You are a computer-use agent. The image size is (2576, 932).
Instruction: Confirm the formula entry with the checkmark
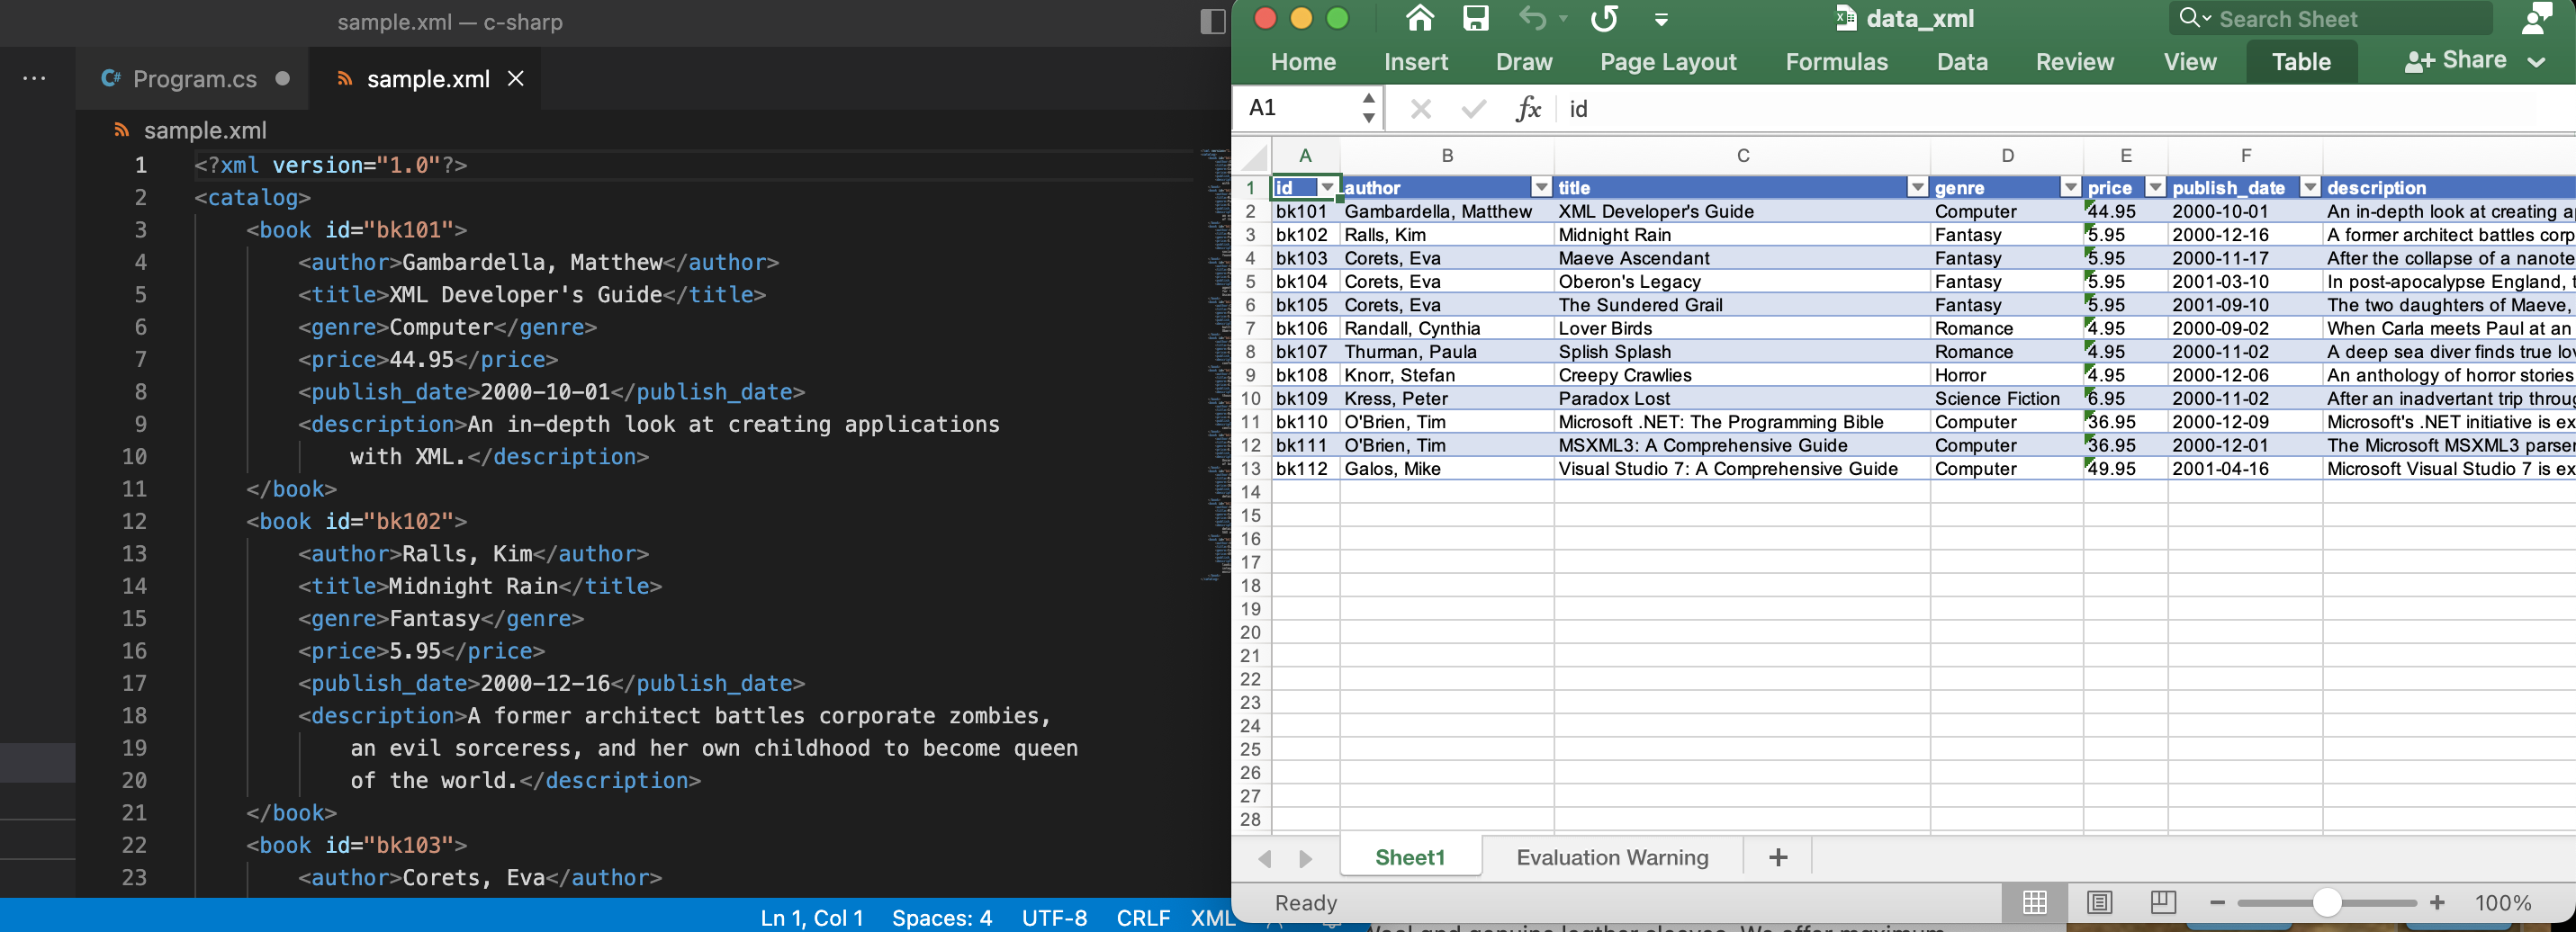pyautogui.click(x=1473, y=109)
